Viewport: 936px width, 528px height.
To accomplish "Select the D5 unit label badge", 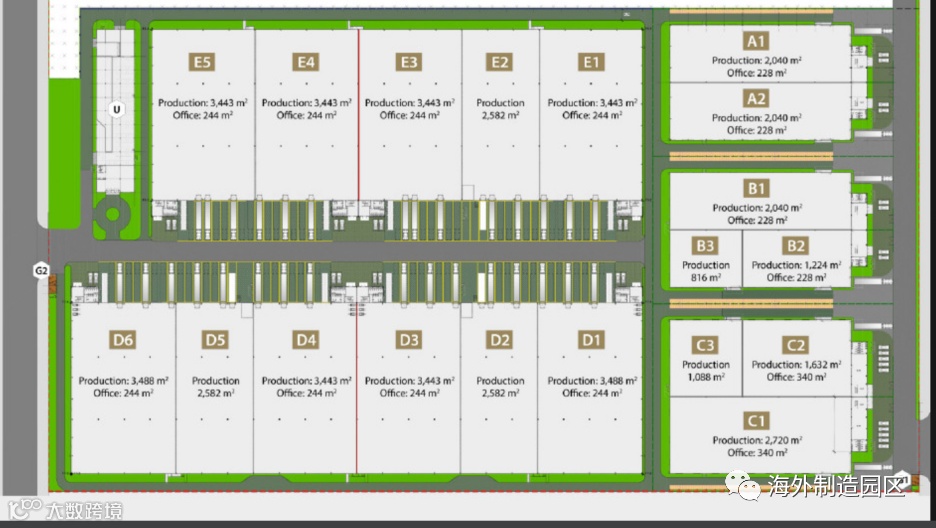I will [215, 340].
